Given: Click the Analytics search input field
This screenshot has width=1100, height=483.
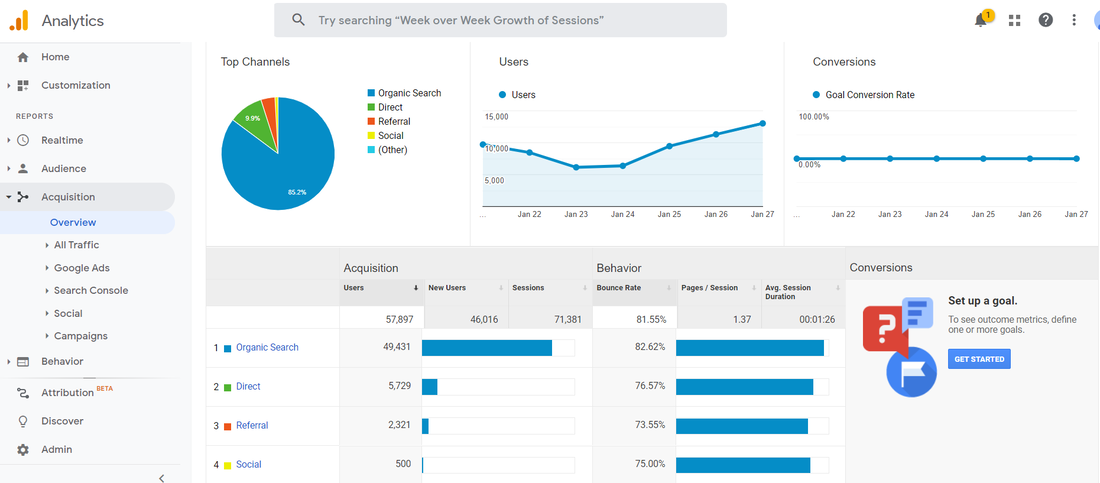Looking at the screenshot, I should 500,20.
